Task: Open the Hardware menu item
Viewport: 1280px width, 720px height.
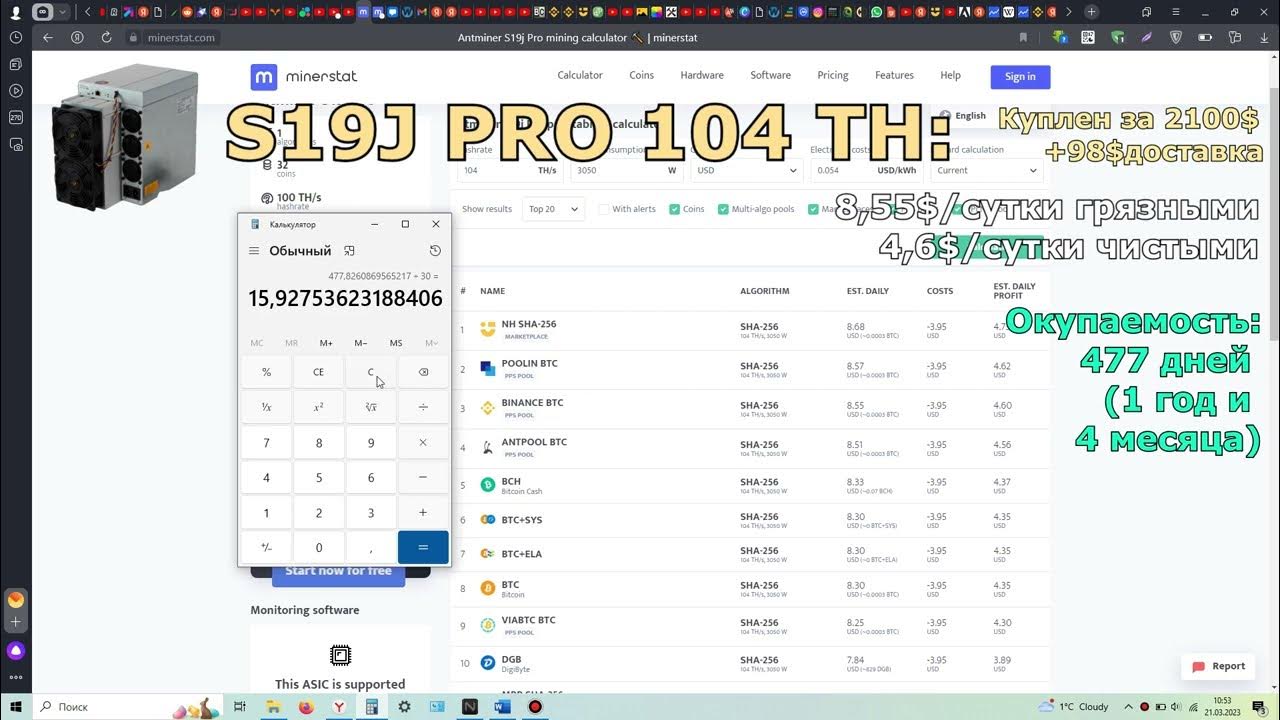Action: (x=702, y=75)
